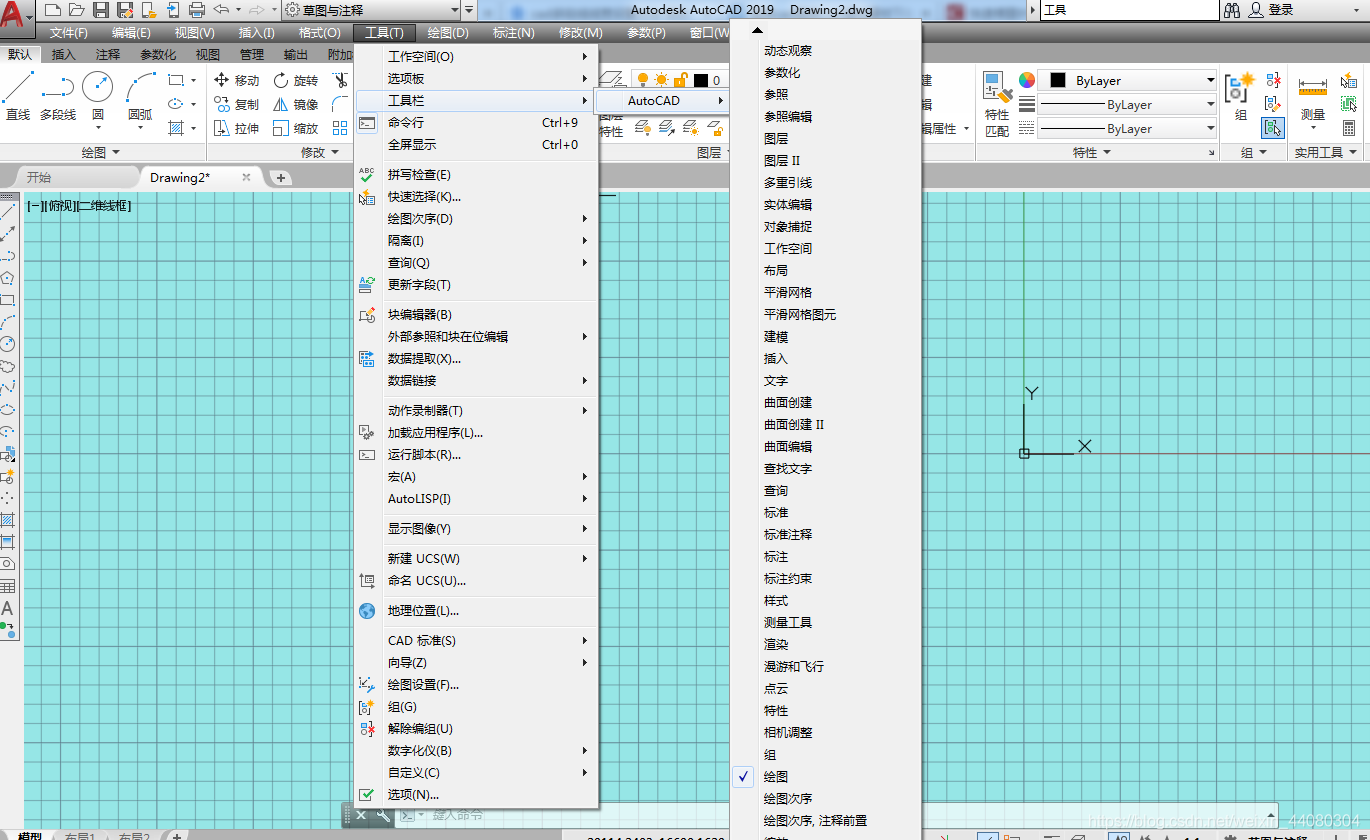Select the 多段线 (Polyline) tool
The width and height of the screenshot is (1370, 840).
[58, 97]
